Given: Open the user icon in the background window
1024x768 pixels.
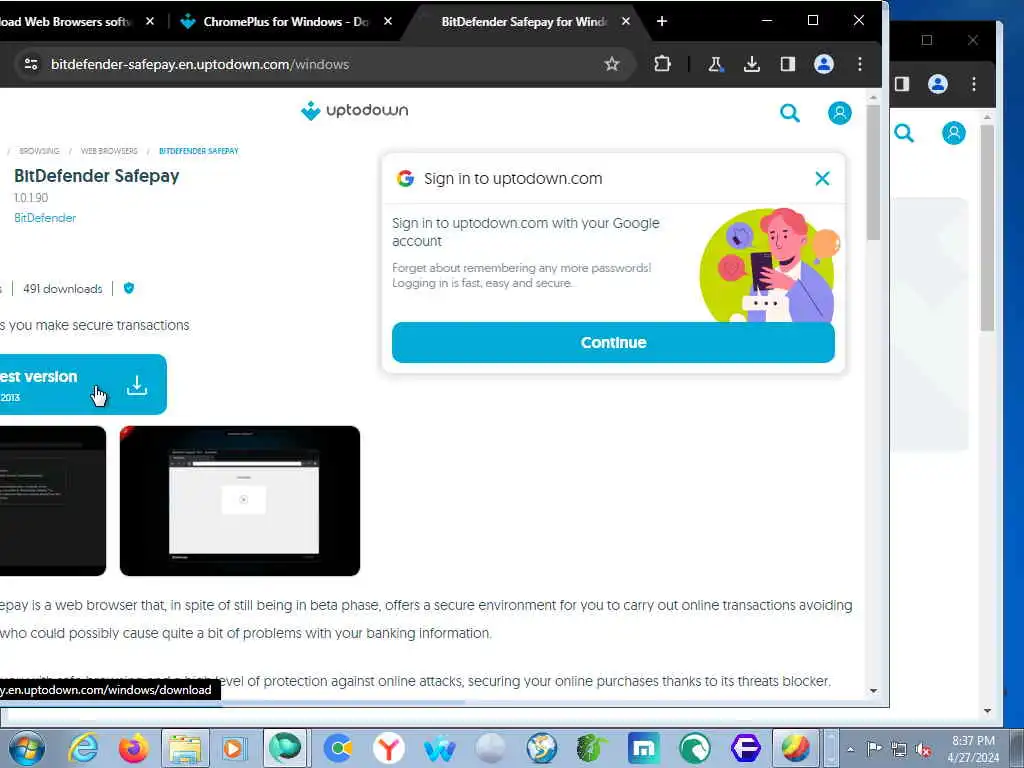Looking at the screenshot, I should tap(953, 133).
